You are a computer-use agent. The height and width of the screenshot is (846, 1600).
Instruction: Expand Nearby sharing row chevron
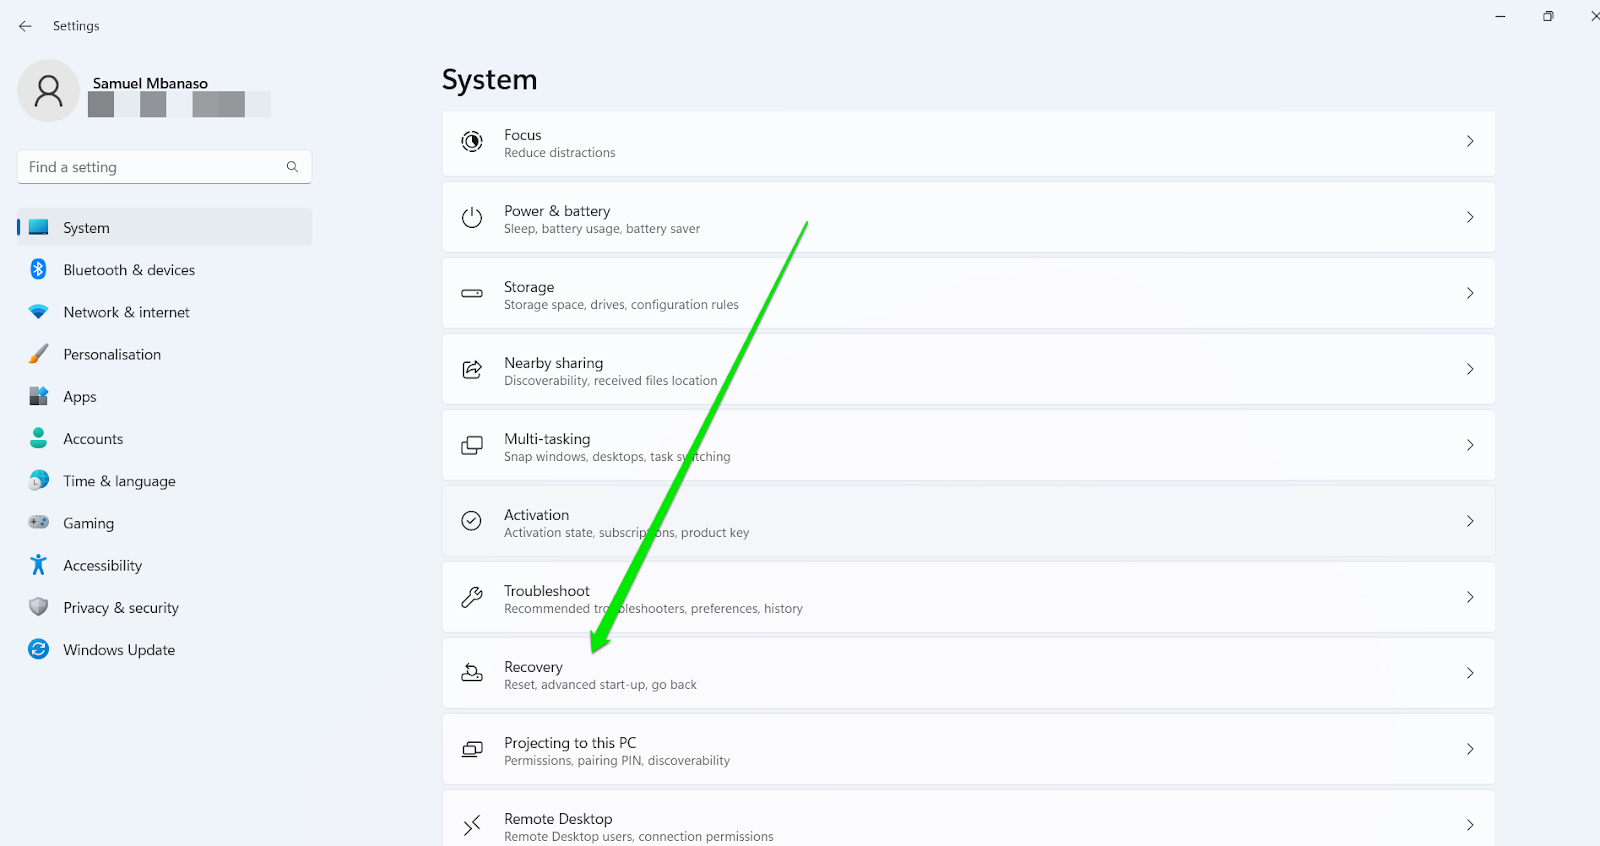(x=1470, y=369)
